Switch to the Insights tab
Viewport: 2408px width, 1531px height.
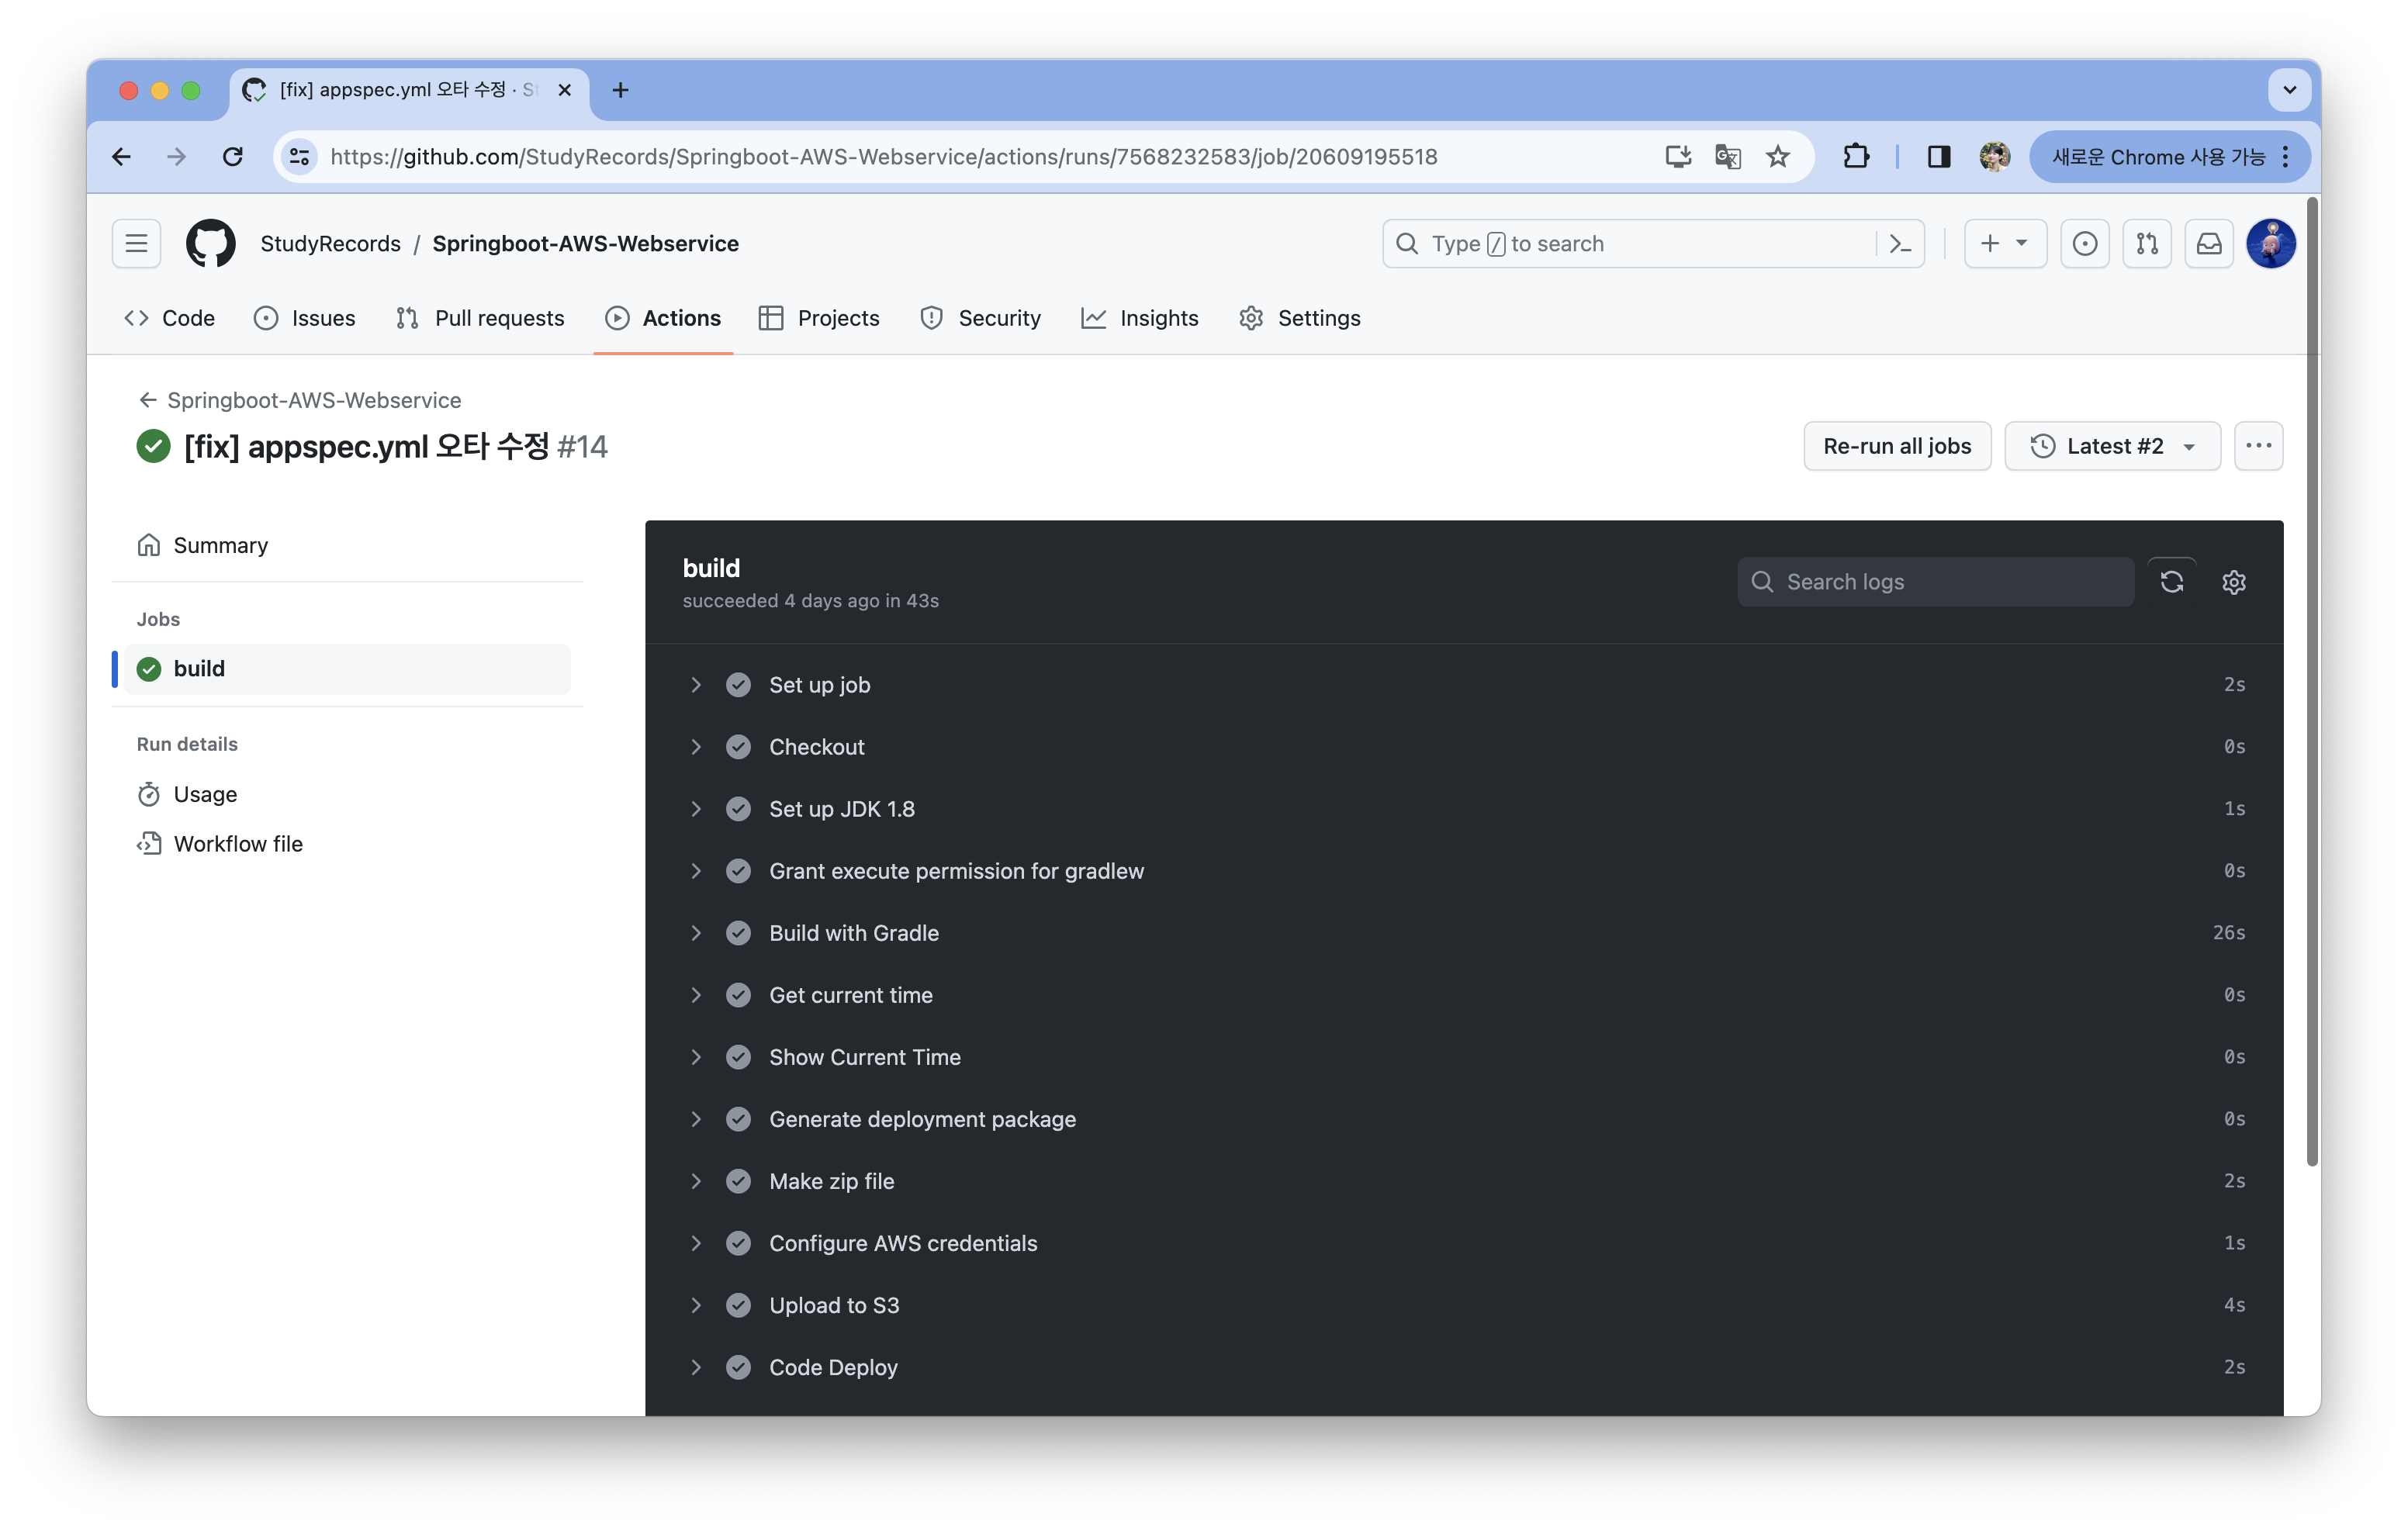coord(1140,318)
